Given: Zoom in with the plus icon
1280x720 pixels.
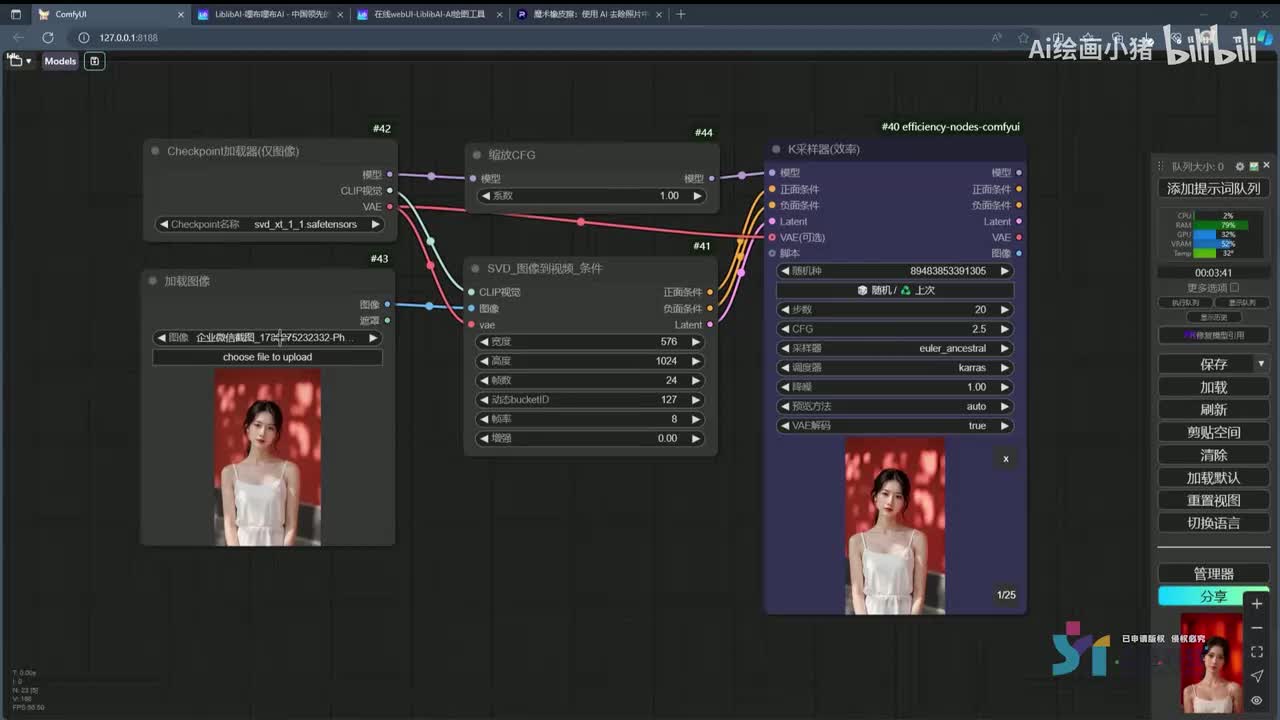Looking at the screenshot, I should tap(1257, 604).
